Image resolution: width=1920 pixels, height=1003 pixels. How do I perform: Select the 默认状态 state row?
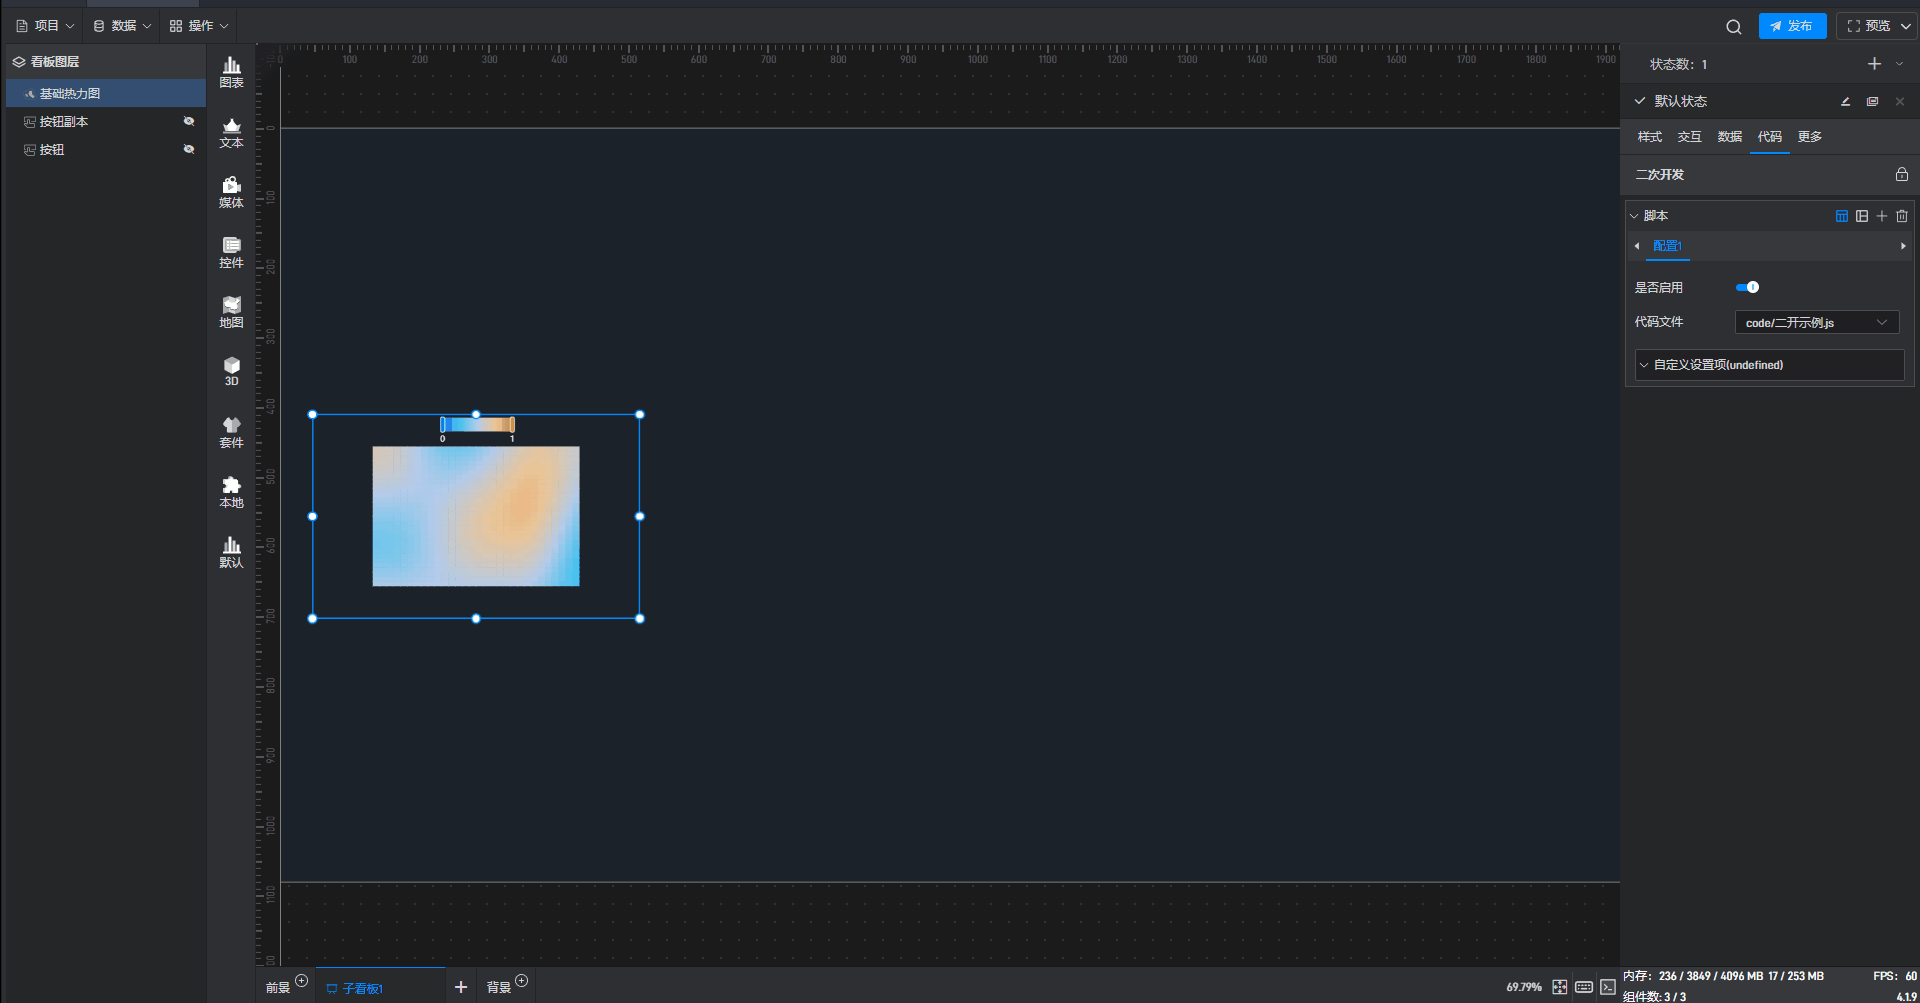(x=1768, y=101)
